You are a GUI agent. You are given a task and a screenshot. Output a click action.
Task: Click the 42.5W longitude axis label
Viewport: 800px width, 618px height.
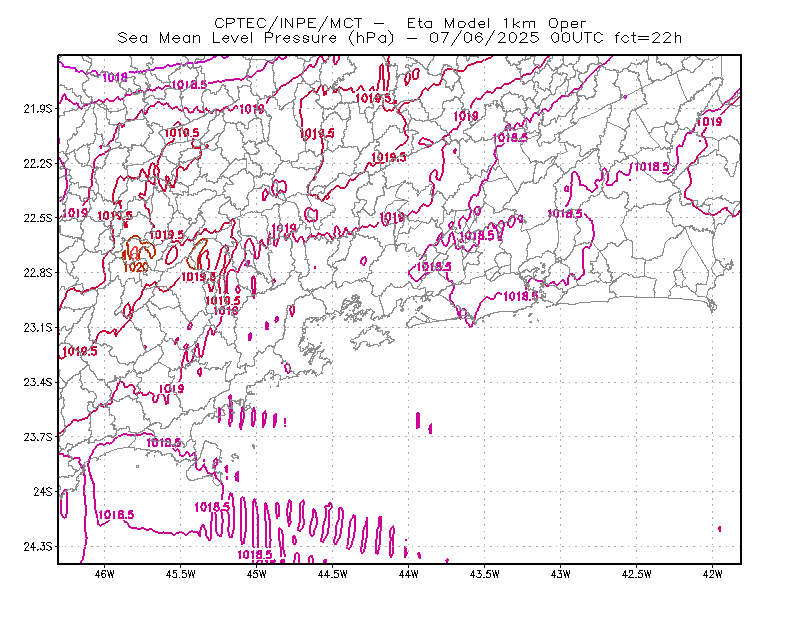coord(637,574)
